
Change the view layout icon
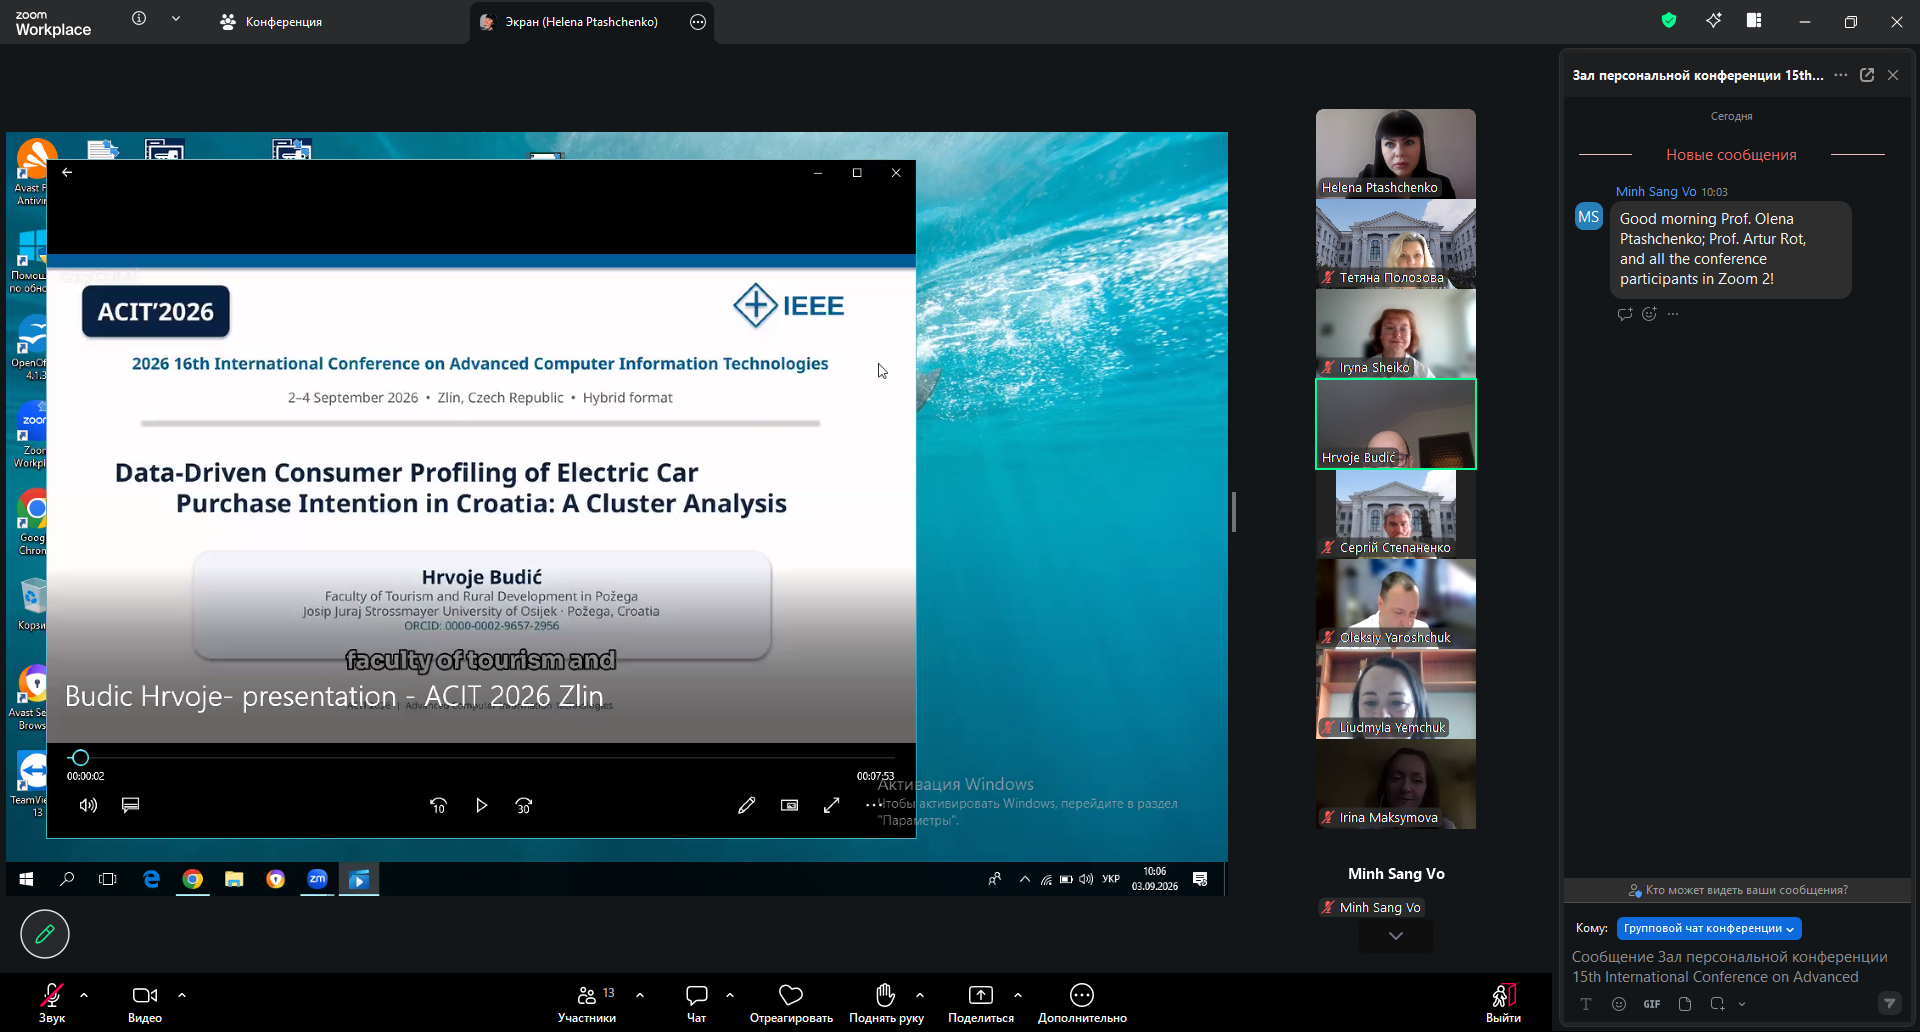[x=1754, y=20]
